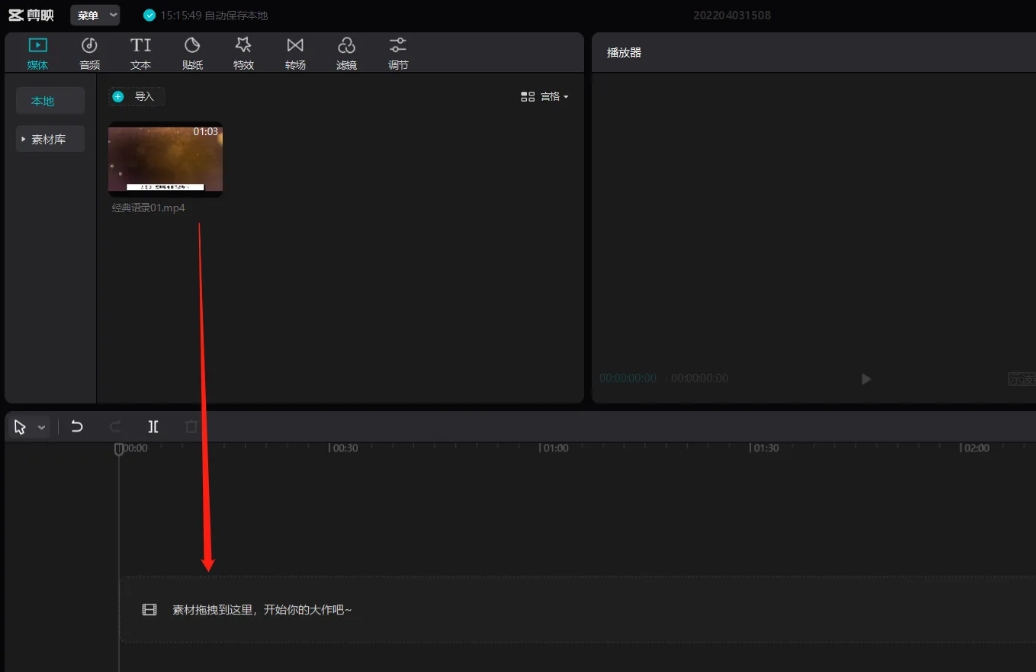The image size is (1036, 672).
Task: Switch to the 音频 (Audio) tab
Action: point(89,52)
